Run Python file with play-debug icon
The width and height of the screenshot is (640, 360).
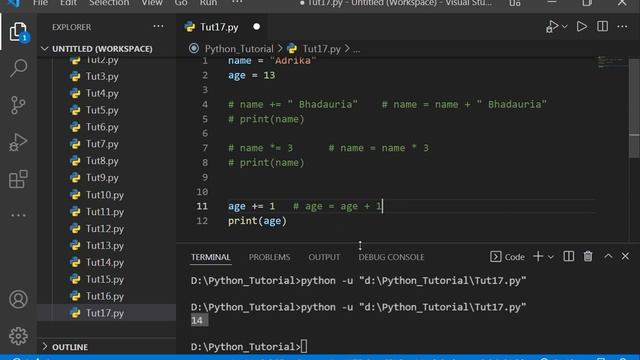tap(552, 27)
